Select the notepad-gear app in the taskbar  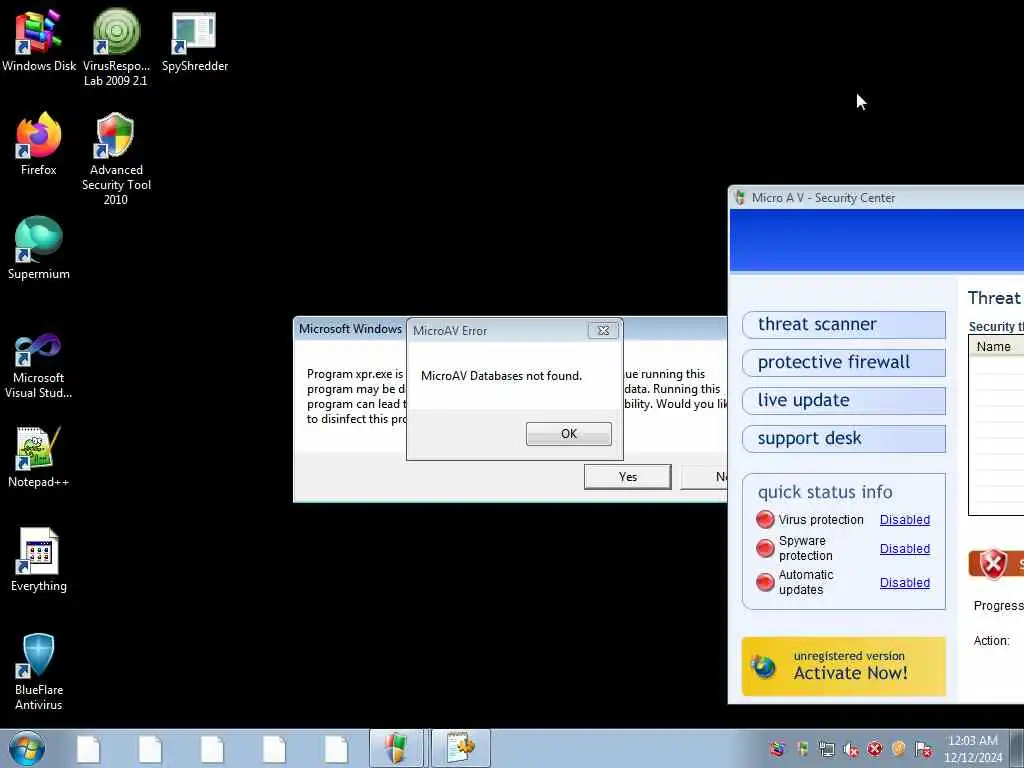coord(461,748)
